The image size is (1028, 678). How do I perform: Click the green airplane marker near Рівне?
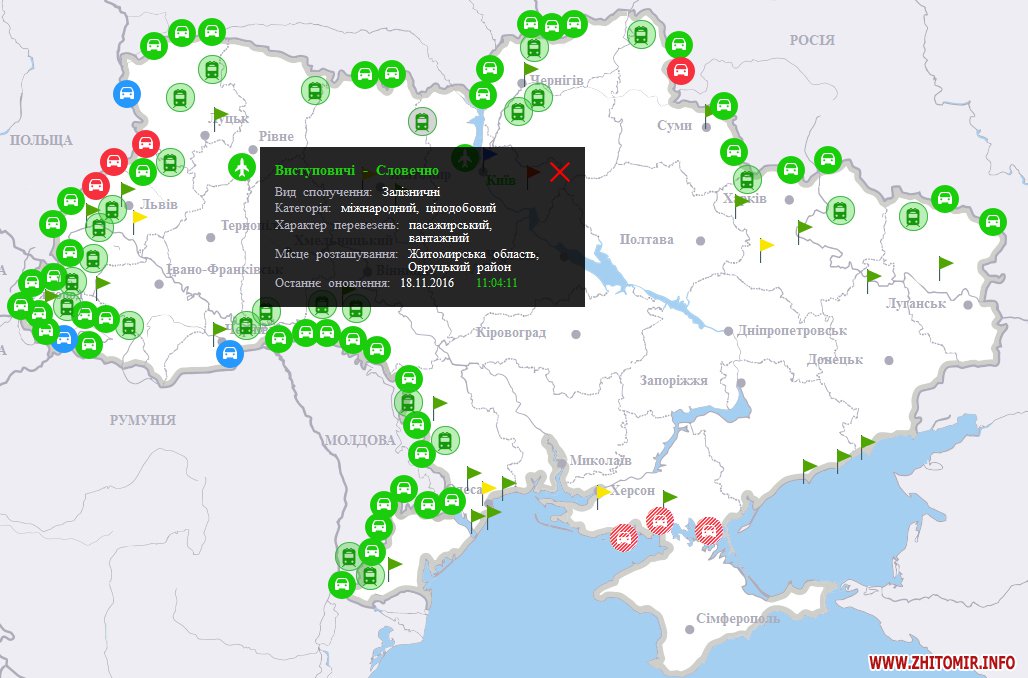coord(242,167)
